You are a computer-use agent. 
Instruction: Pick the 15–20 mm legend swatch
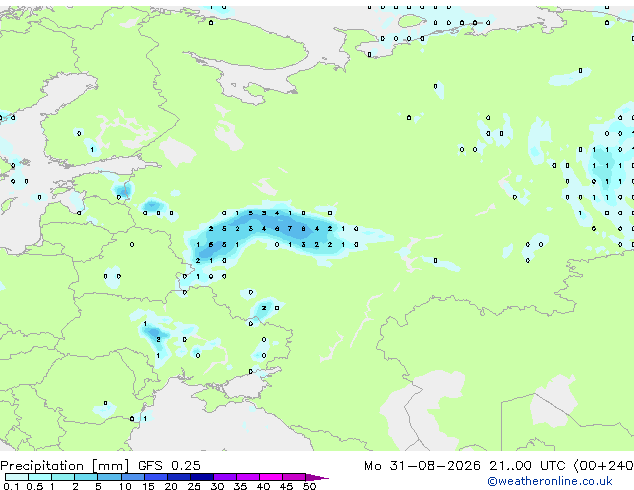click(x=156, y=477)
